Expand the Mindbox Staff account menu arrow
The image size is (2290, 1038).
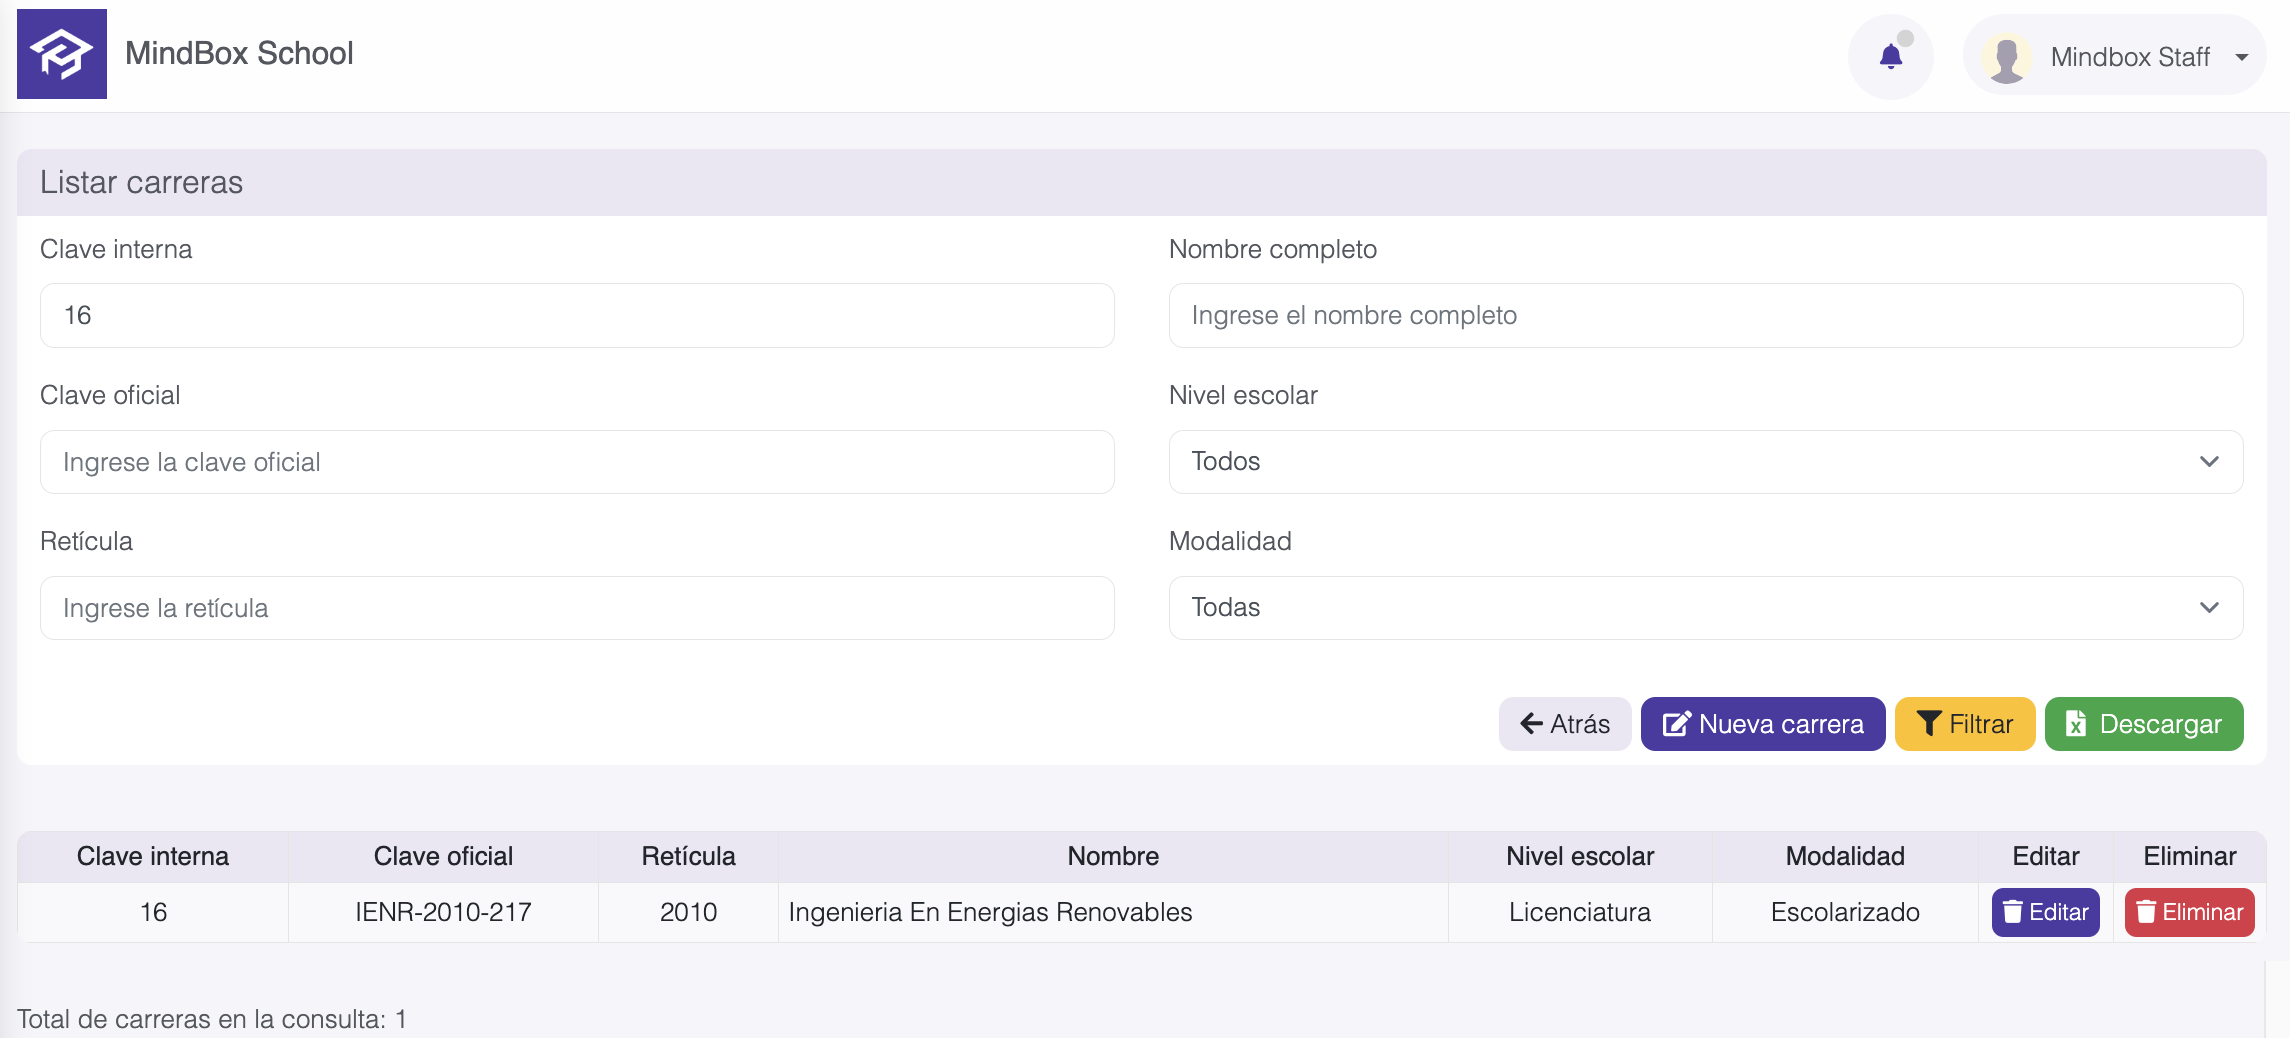(x=2242, y=58)
